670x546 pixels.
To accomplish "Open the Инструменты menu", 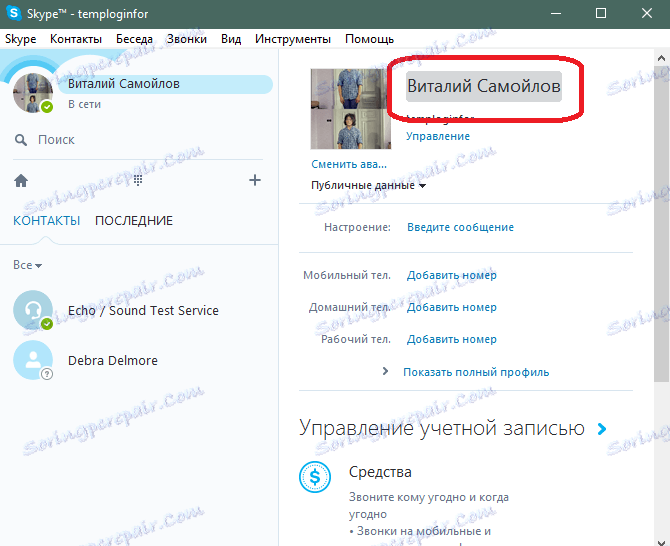I will [293, 39].
